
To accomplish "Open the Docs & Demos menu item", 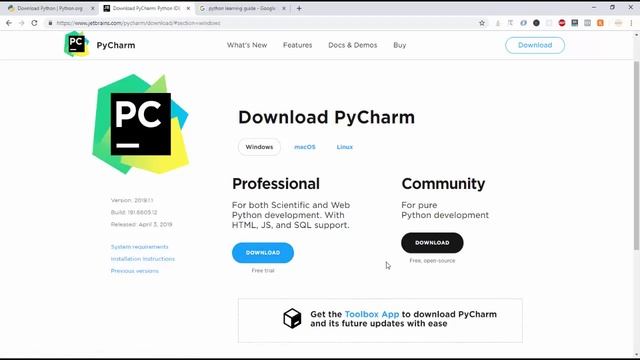I will tap(353, 45).
